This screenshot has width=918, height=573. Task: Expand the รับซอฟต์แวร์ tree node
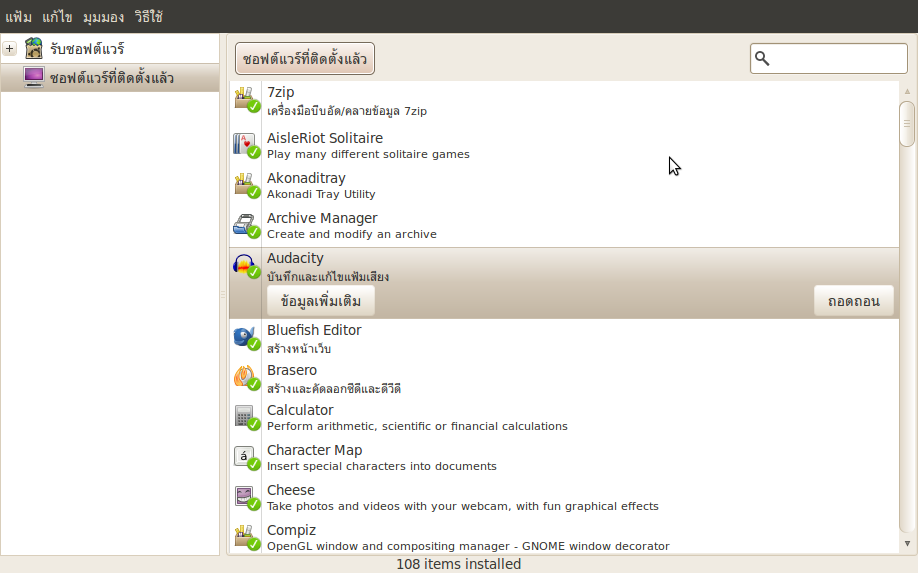point(9,49)
